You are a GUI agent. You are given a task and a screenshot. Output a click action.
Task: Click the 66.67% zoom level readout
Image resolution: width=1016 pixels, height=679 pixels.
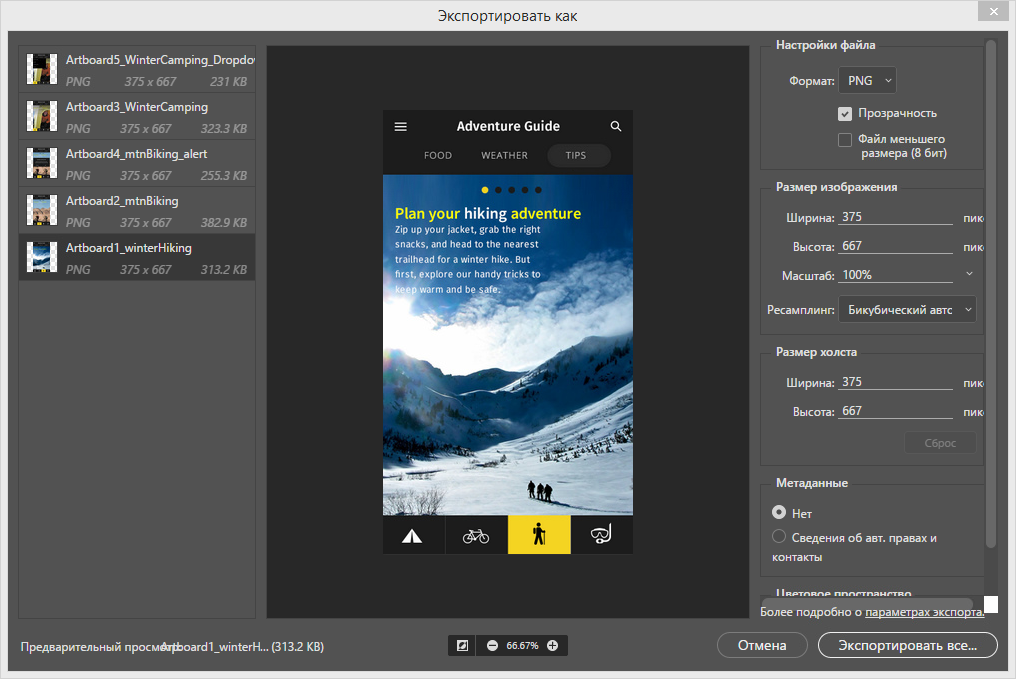tap(522, 645)
